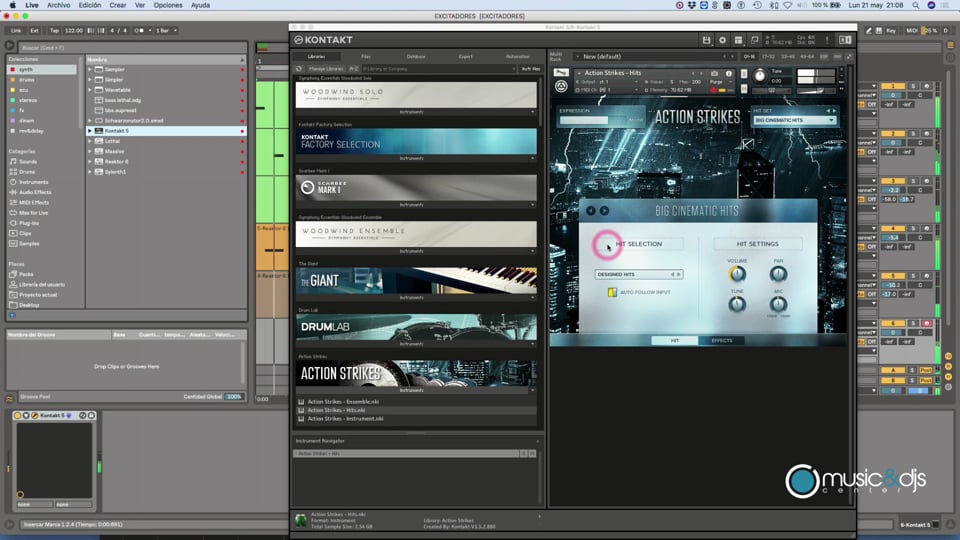
Task: Click the Kontakt NI logo panel icon
Action: pos(845,40)
